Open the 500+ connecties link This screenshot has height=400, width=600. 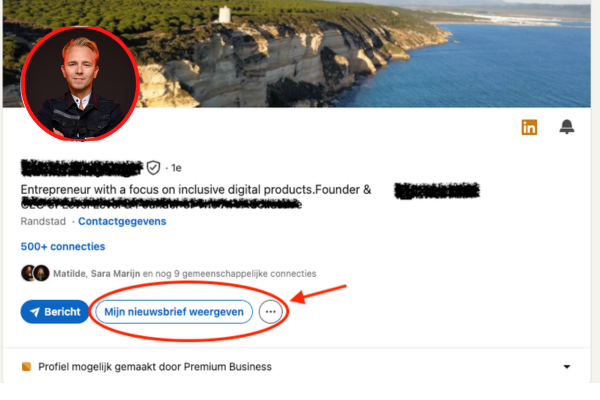tap(63, 247)
